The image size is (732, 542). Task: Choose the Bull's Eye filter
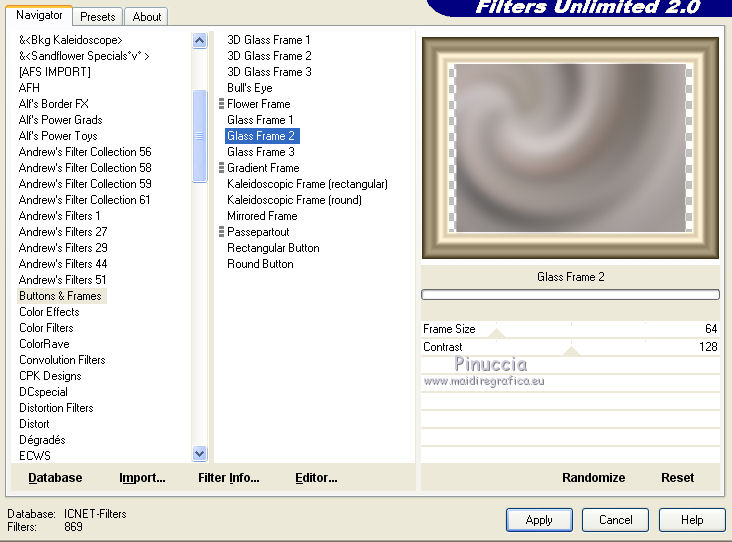(x=250, y=88)
